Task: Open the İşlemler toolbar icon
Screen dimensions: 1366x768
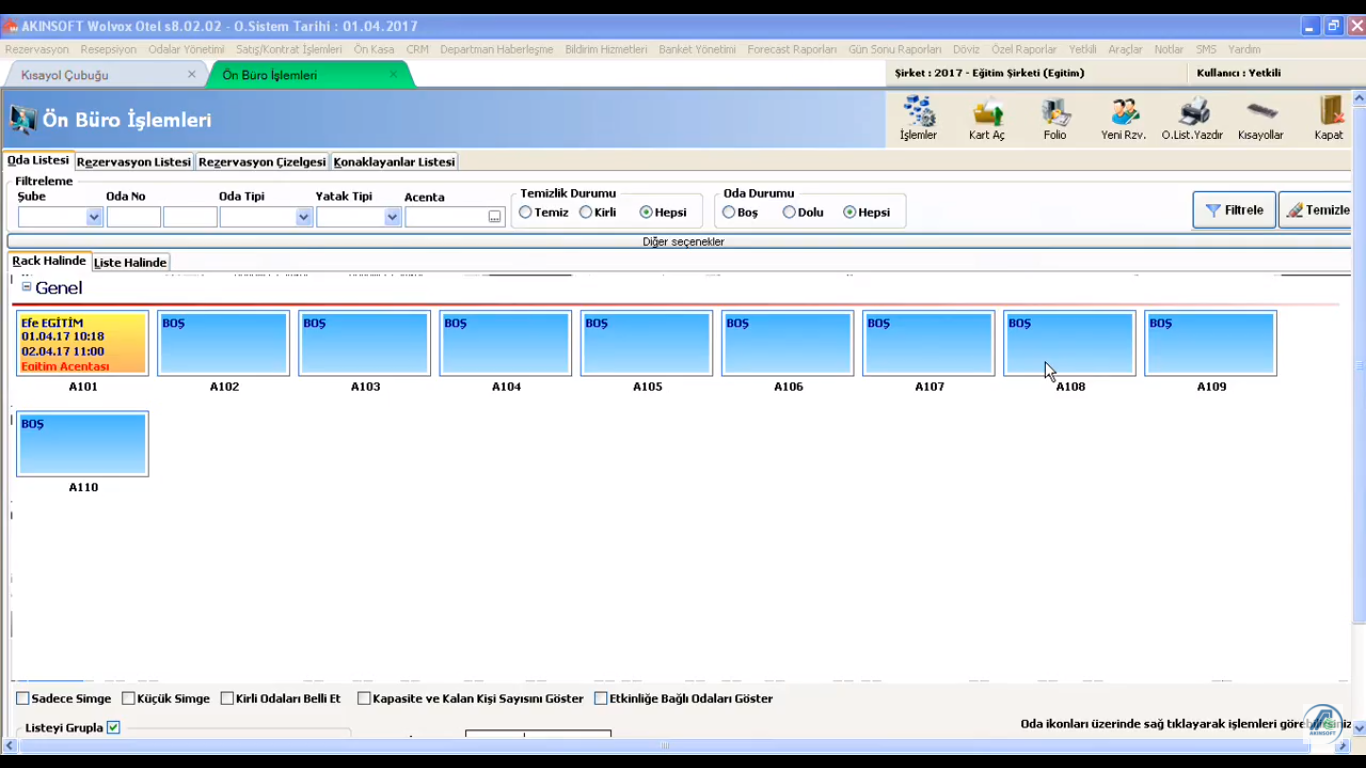Action: coord(918,118)
